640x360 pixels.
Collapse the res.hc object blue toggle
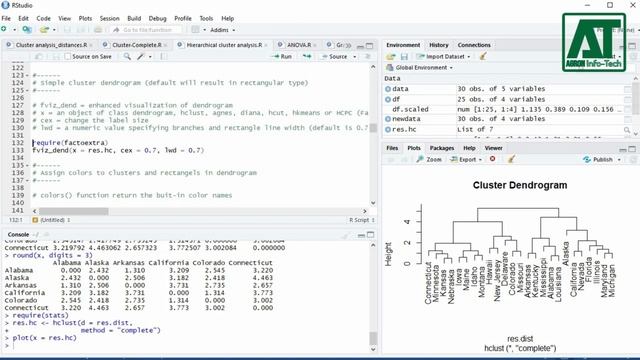(x=388, y=129)
